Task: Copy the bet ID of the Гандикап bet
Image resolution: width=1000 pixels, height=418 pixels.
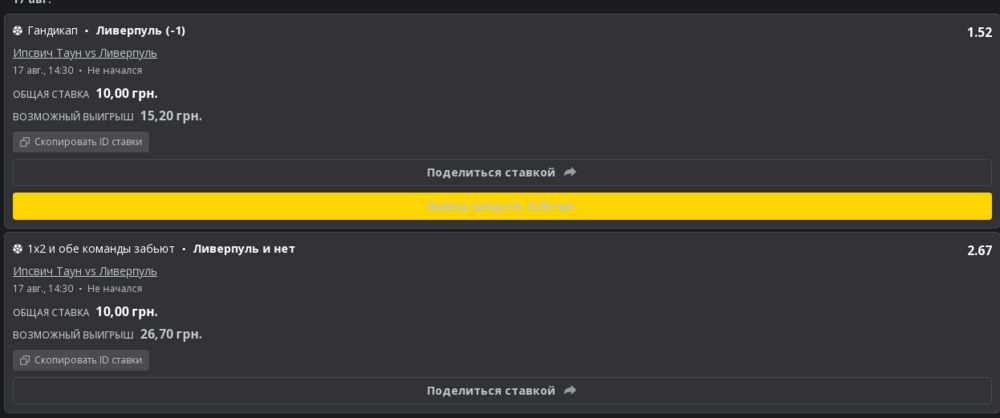Action: [81, 142]
